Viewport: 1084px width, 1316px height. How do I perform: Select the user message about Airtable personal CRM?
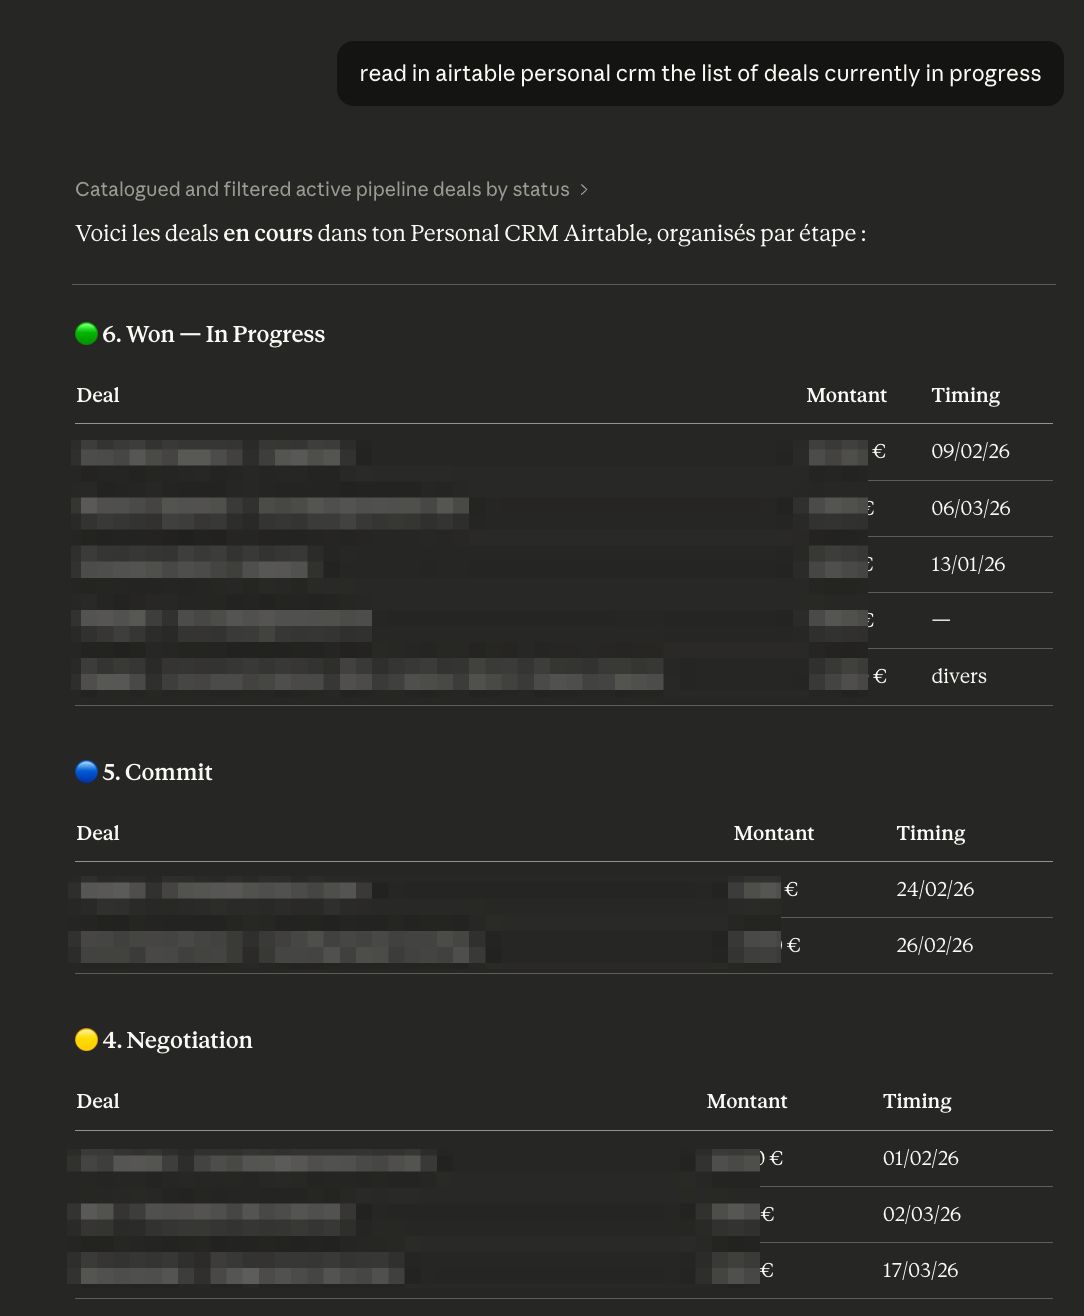point(700,74)
